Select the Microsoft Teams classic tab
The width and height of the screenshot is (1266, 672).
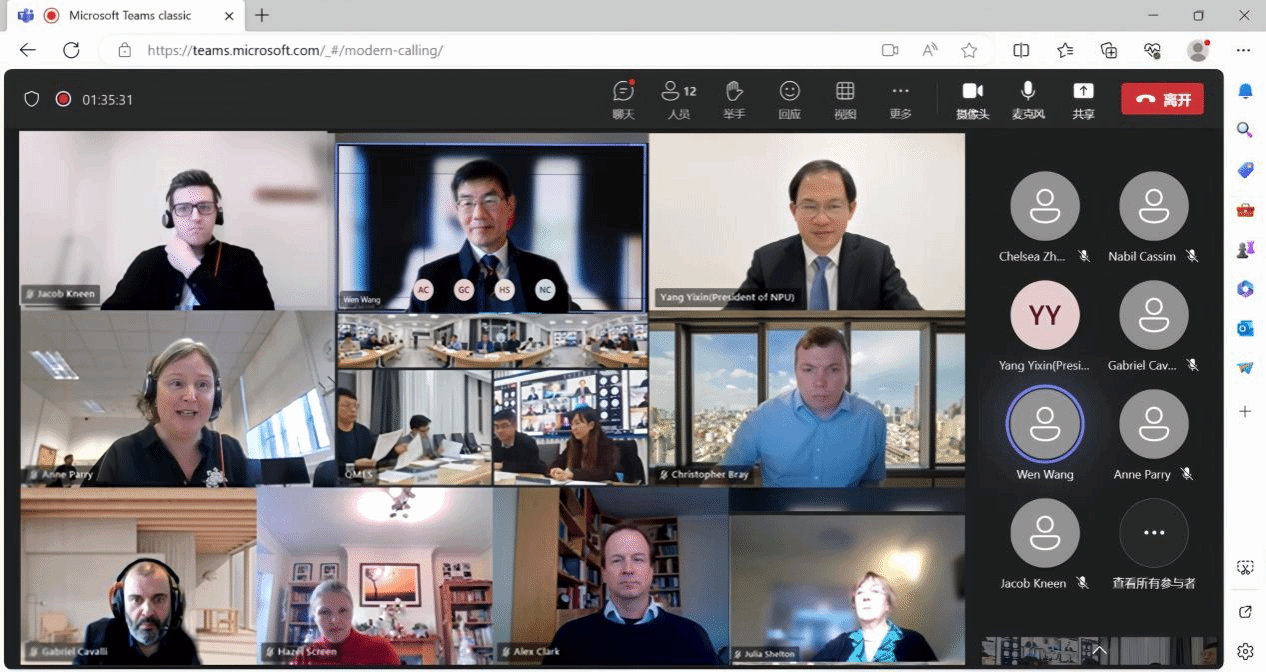[130, 15]
